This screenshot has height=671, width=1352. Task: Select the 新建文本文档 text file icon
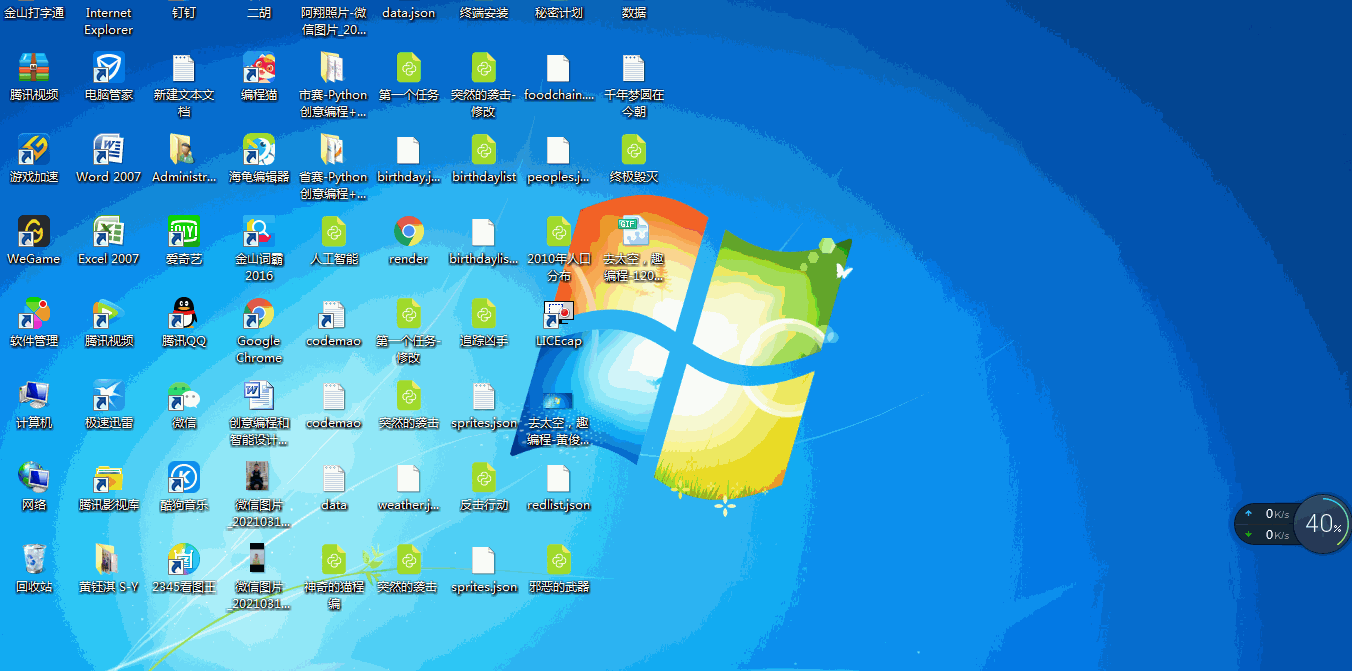click(x=184, y=68)
